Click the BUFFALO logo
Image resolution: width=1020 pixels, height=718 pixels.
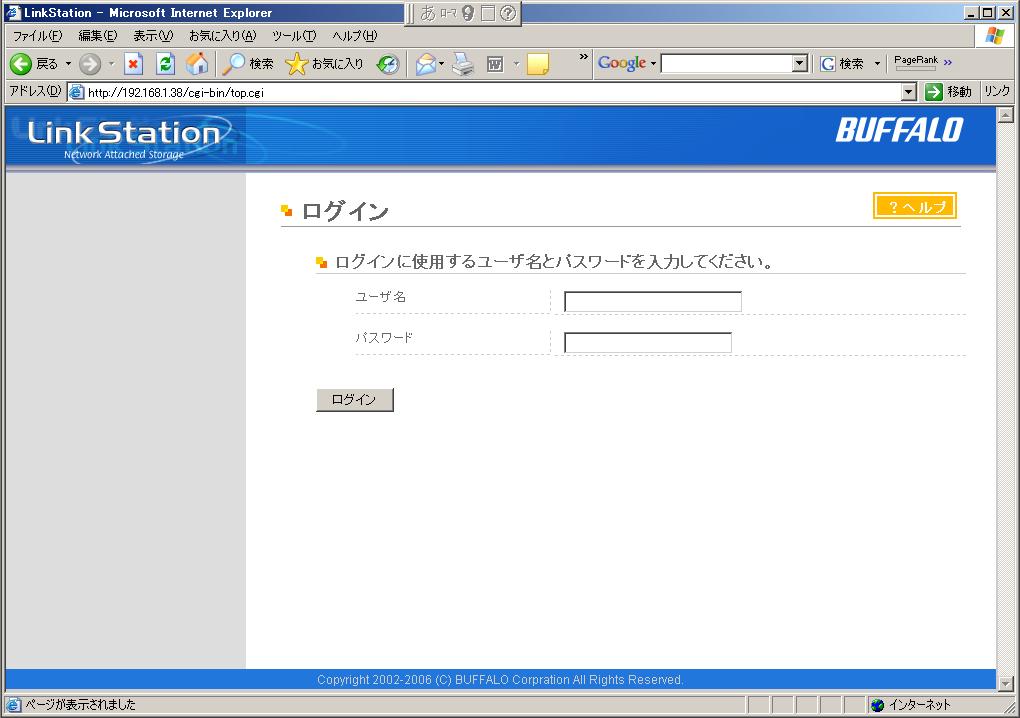point(900,130)
